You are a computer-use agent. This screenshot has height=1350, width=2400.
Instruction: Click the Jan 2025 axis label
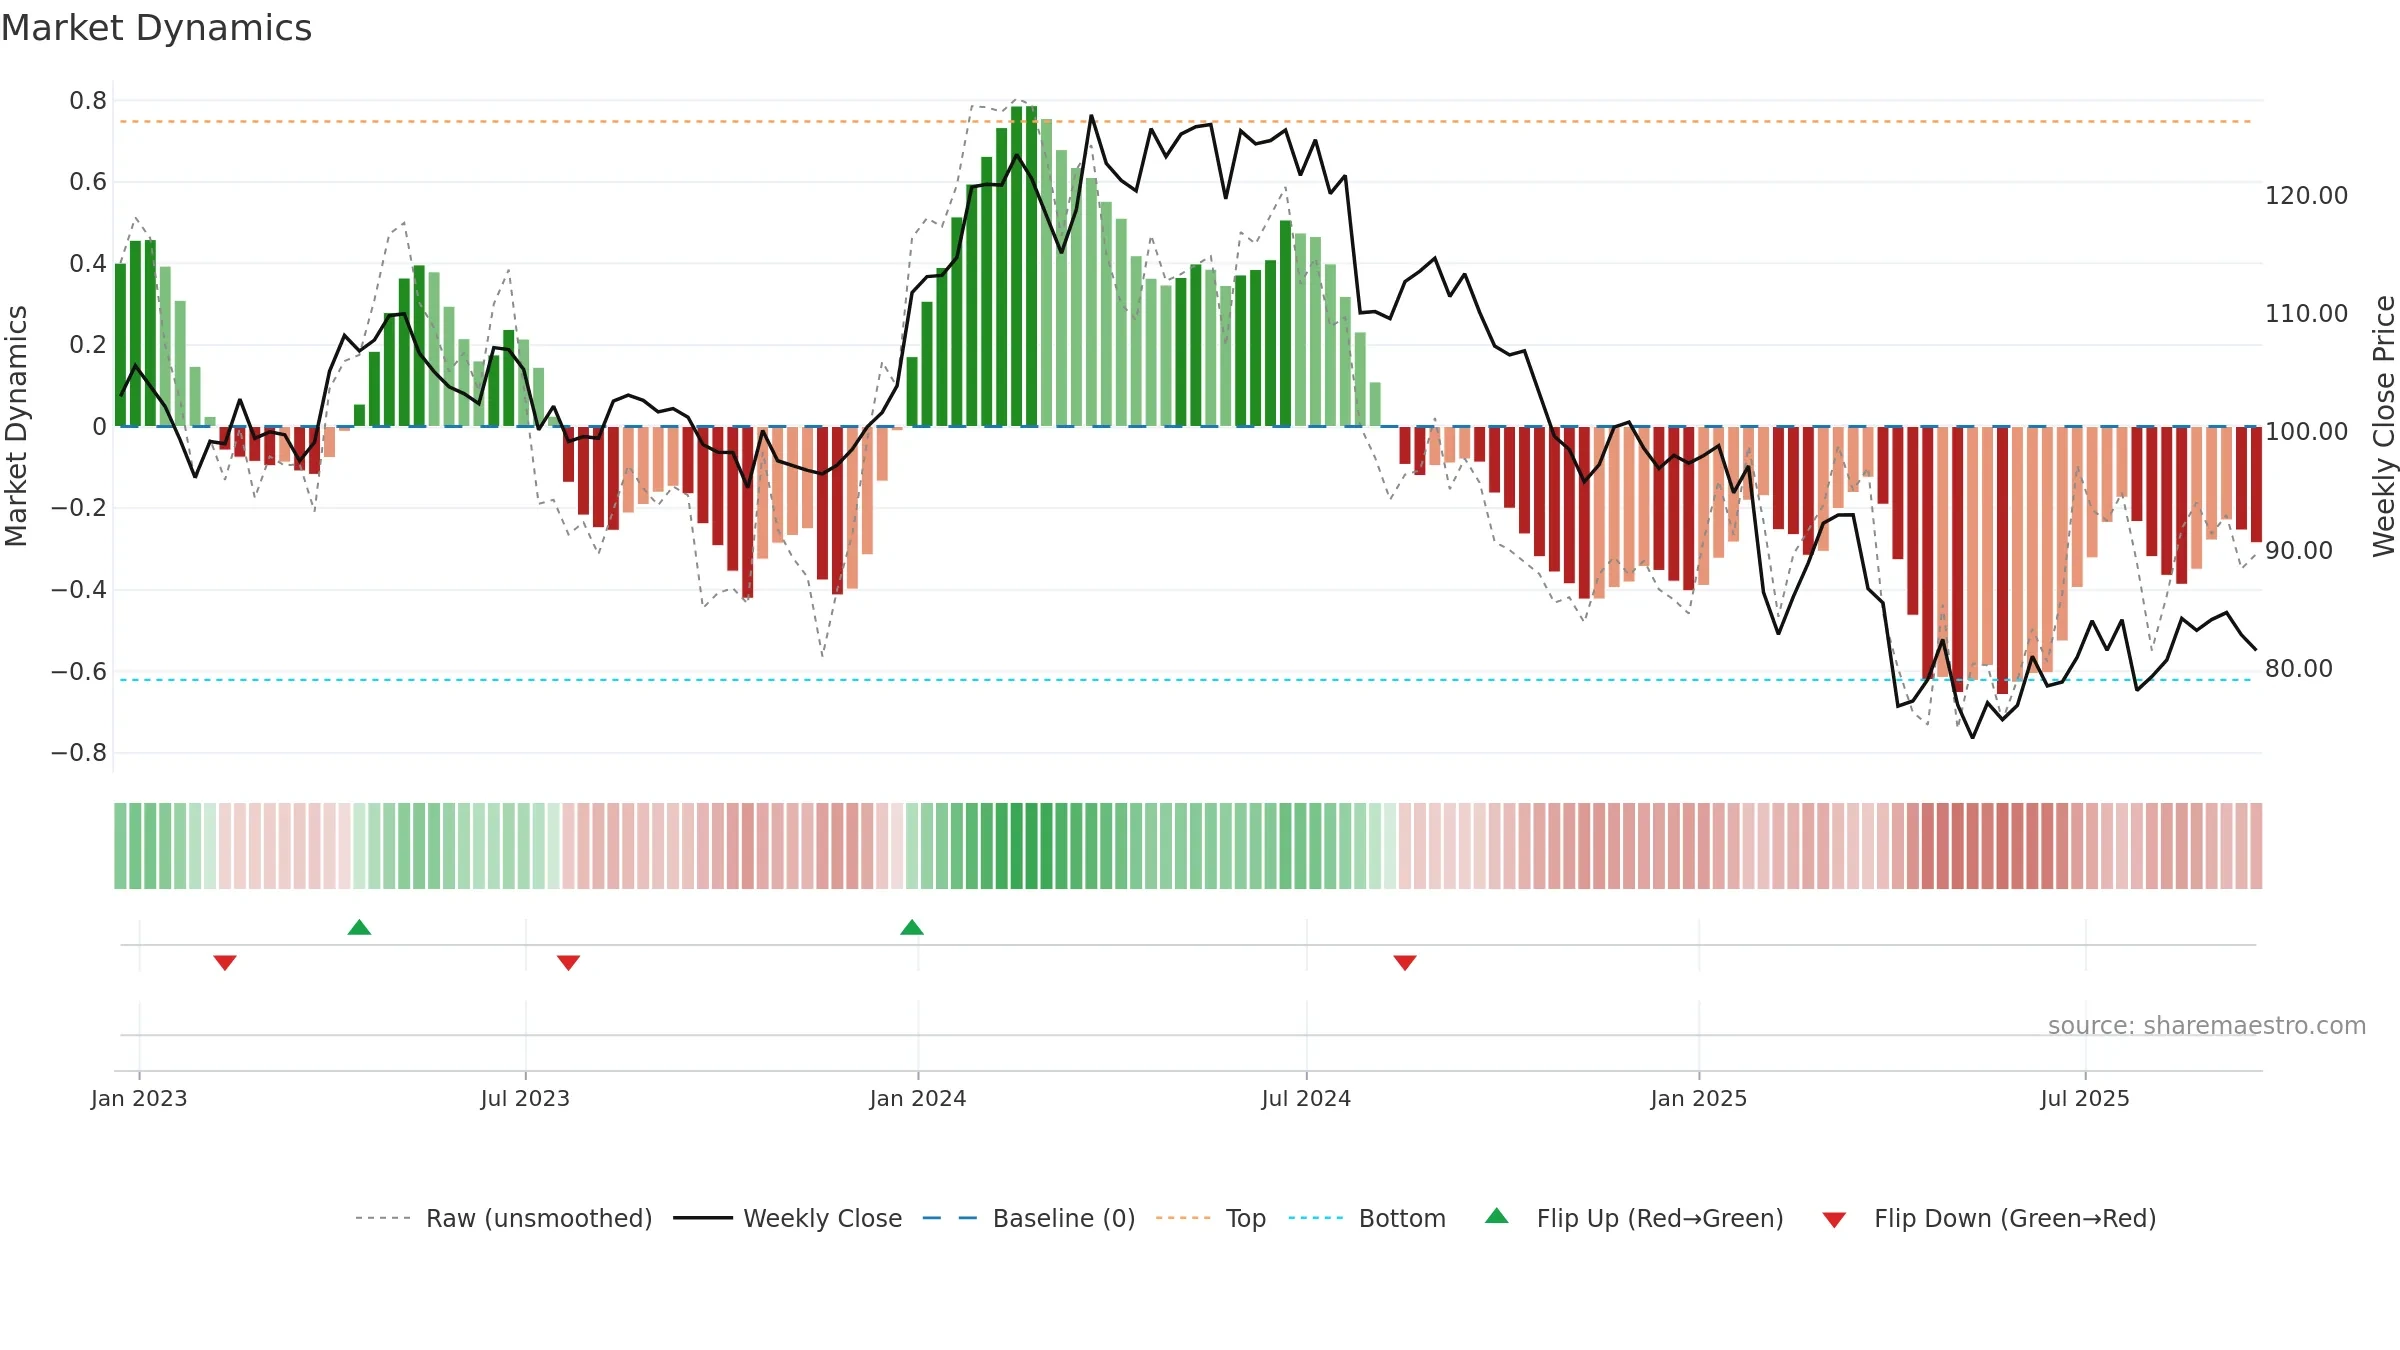[x=1699, y=1098]
